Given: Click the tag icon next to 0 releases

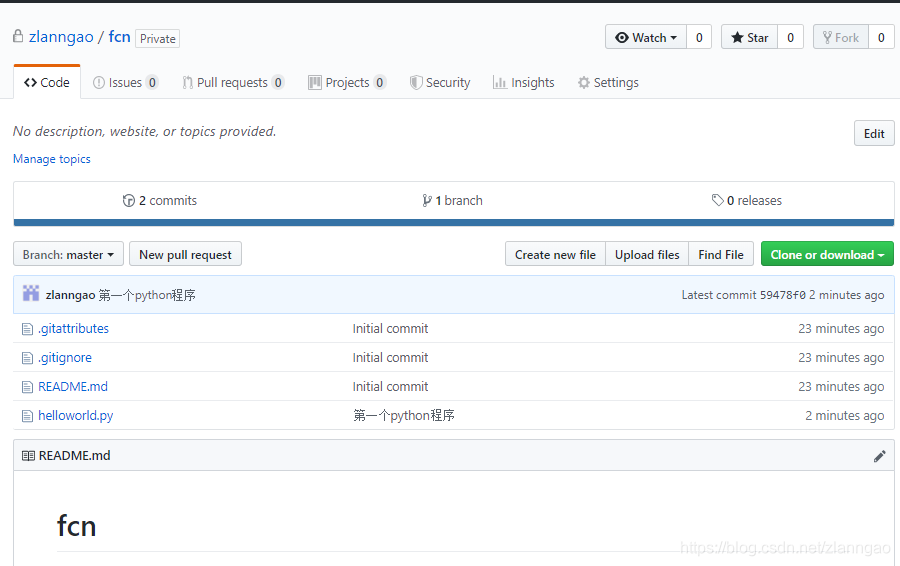Looking at the screenshot, I should point(717,200).
